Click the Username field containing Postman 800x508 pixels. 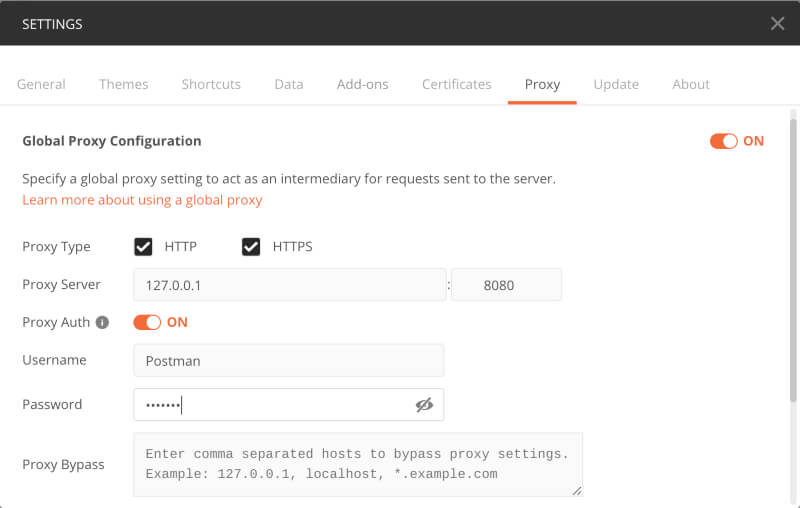(289, 361)
